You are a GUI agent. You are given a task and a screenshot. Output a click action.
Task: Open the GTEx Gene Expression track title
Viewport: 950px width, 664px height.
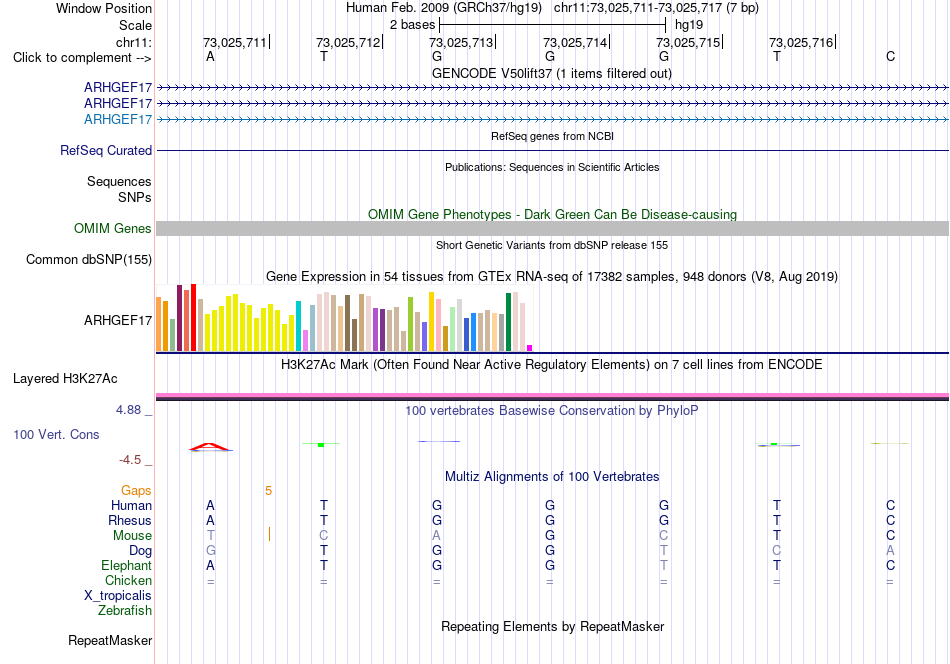click(x=552, y=277)
